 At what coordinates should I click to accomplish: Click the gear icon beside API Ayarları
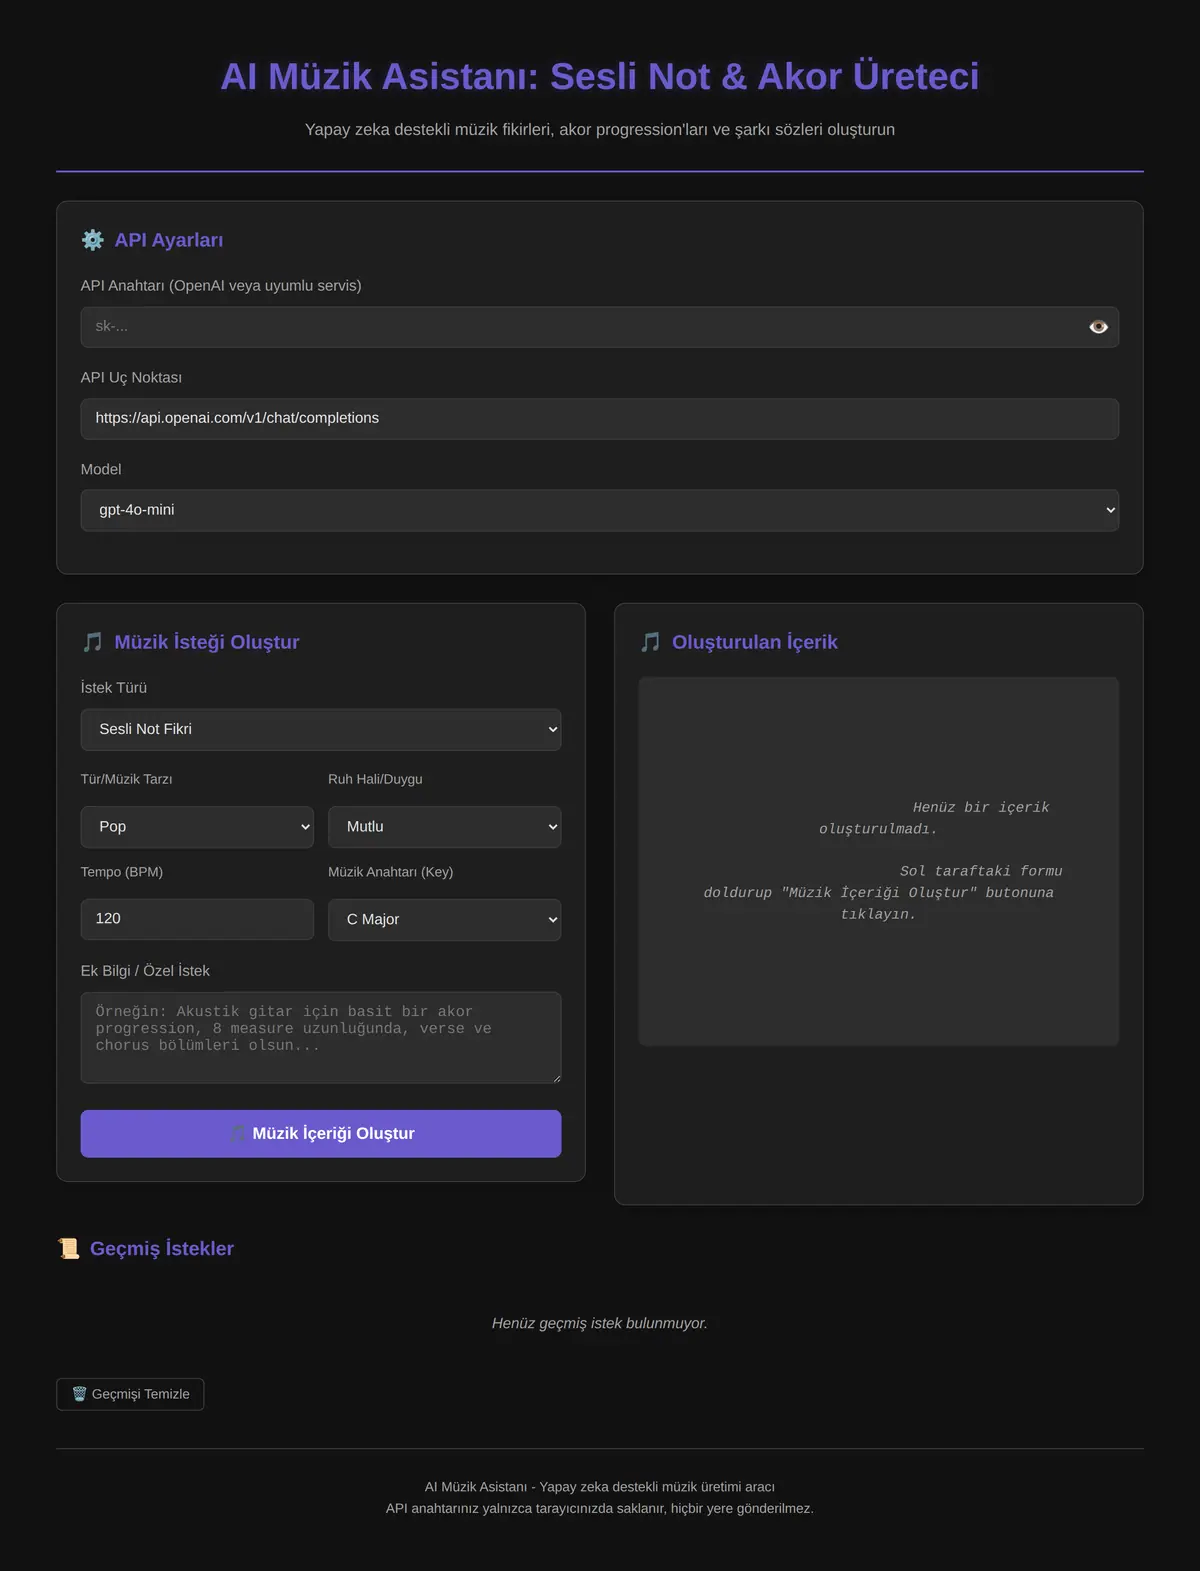93,240
